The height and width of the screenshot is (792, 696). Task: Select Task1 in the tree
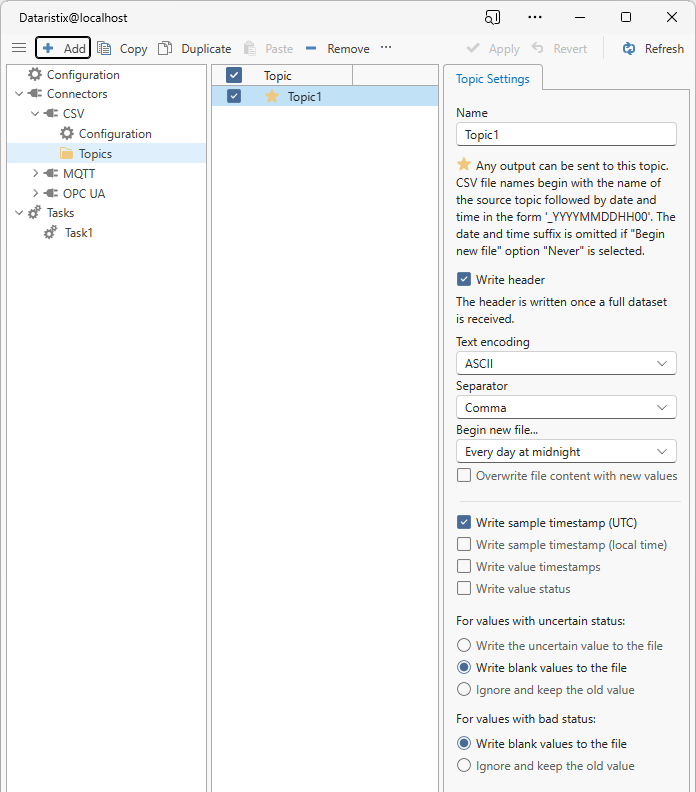point(78,233)
